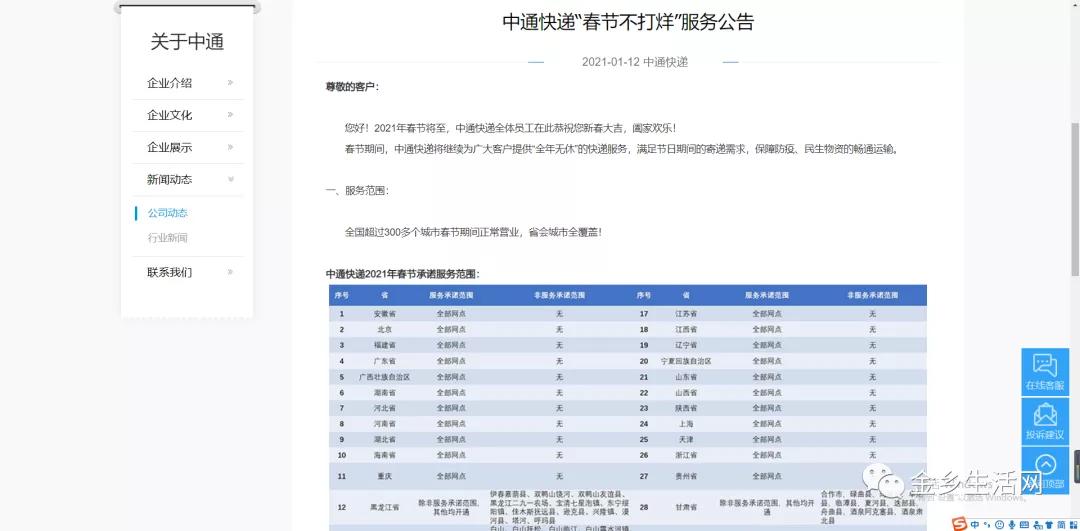The image size is (1080, 531).
Task: Click the 江西省 table cell
Action: pos(686,329)
